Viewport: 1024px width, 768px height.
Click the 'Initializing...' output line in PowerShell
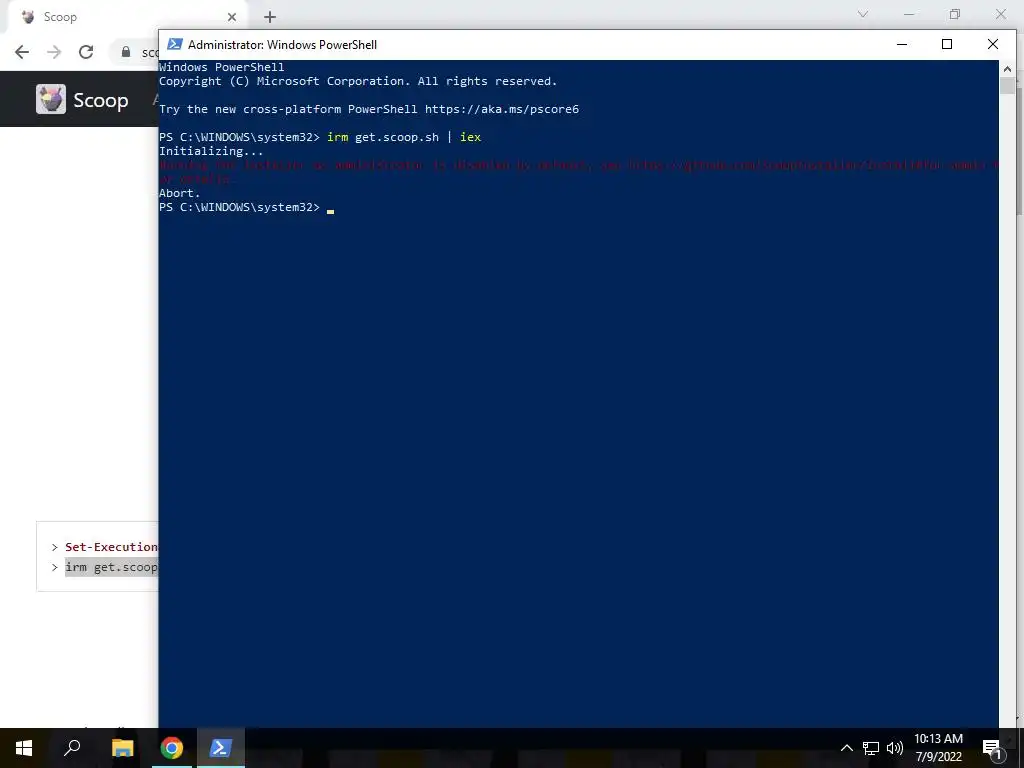click(x=211, y=151)
